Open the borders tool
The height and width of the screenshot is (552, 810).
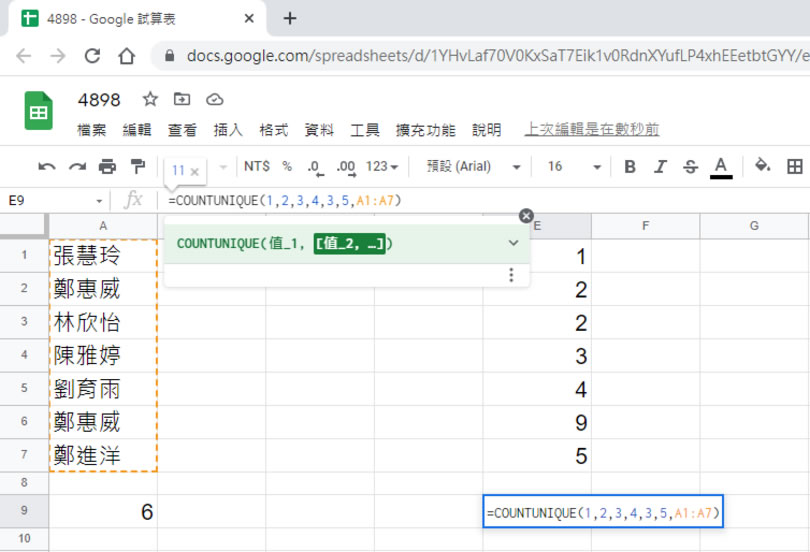(795, 166)
